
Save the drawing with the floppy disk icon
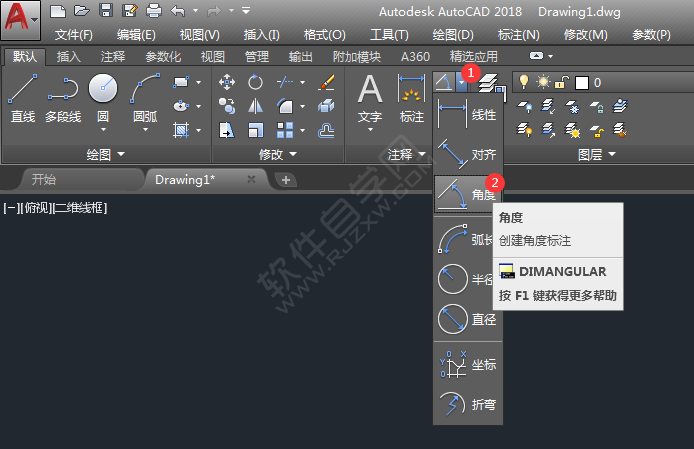[x=106, y=11]
